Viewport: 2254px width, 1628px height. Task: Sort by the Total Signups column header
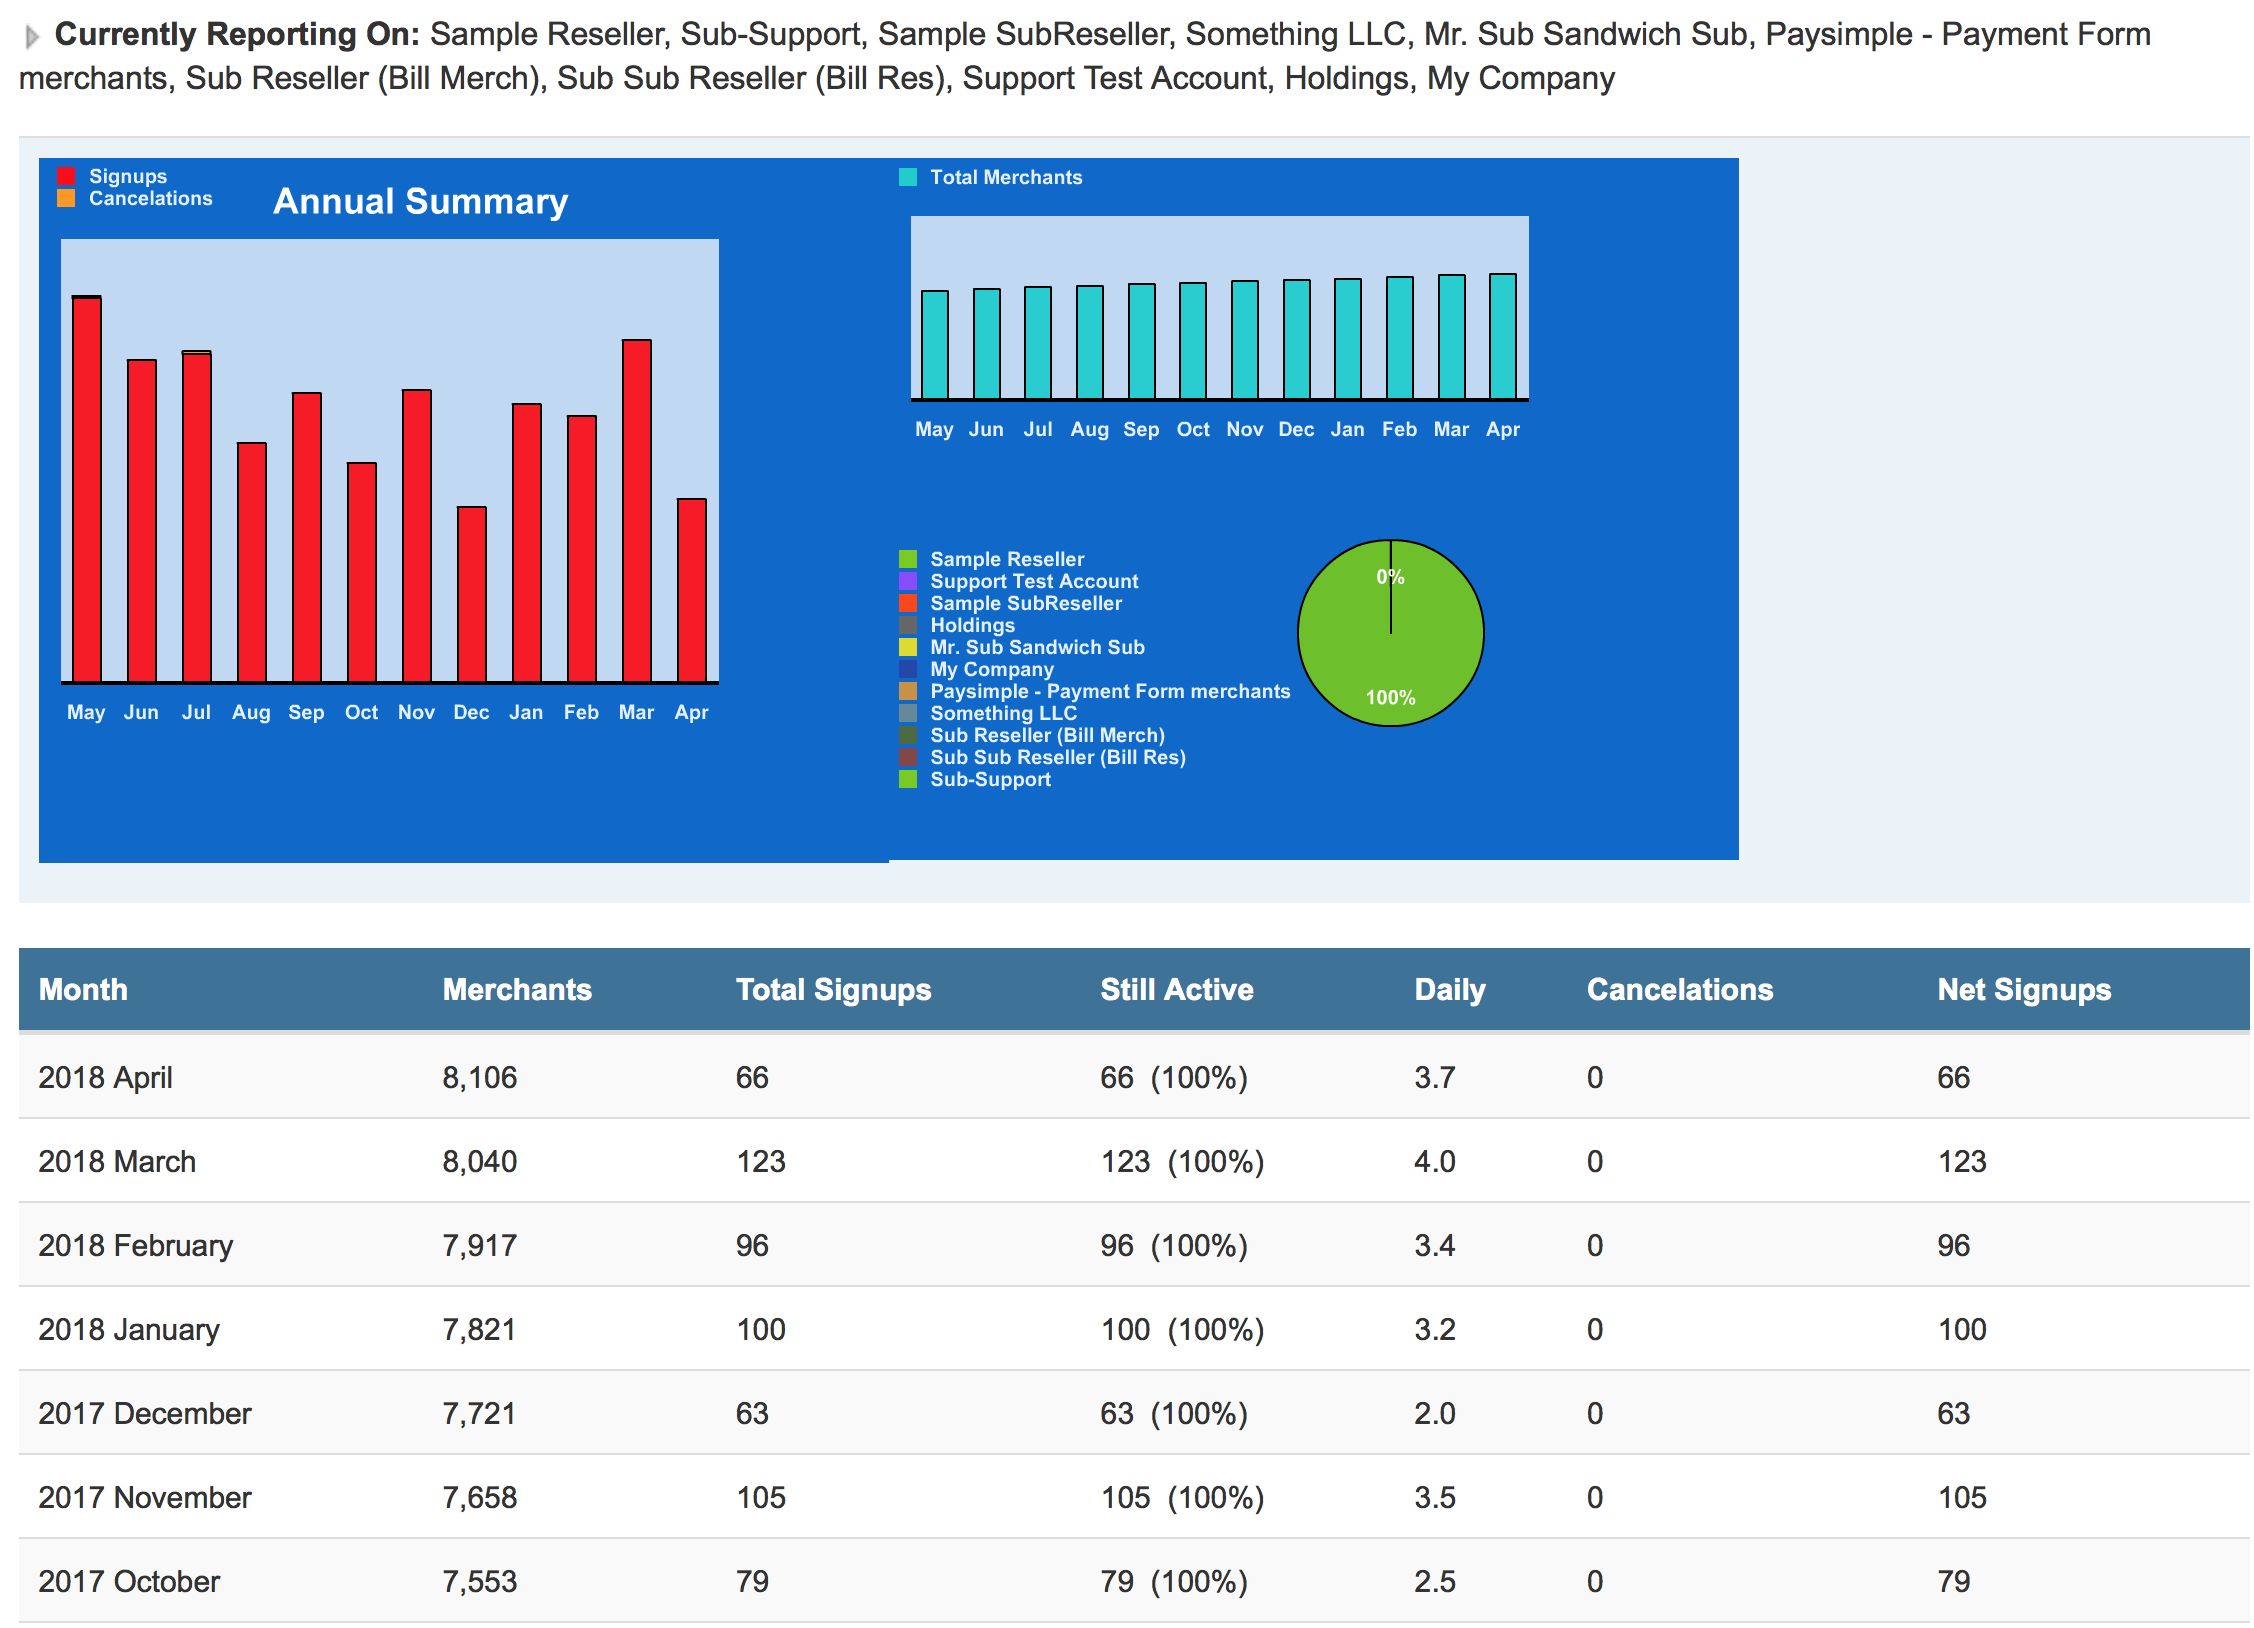click(833, 989)
